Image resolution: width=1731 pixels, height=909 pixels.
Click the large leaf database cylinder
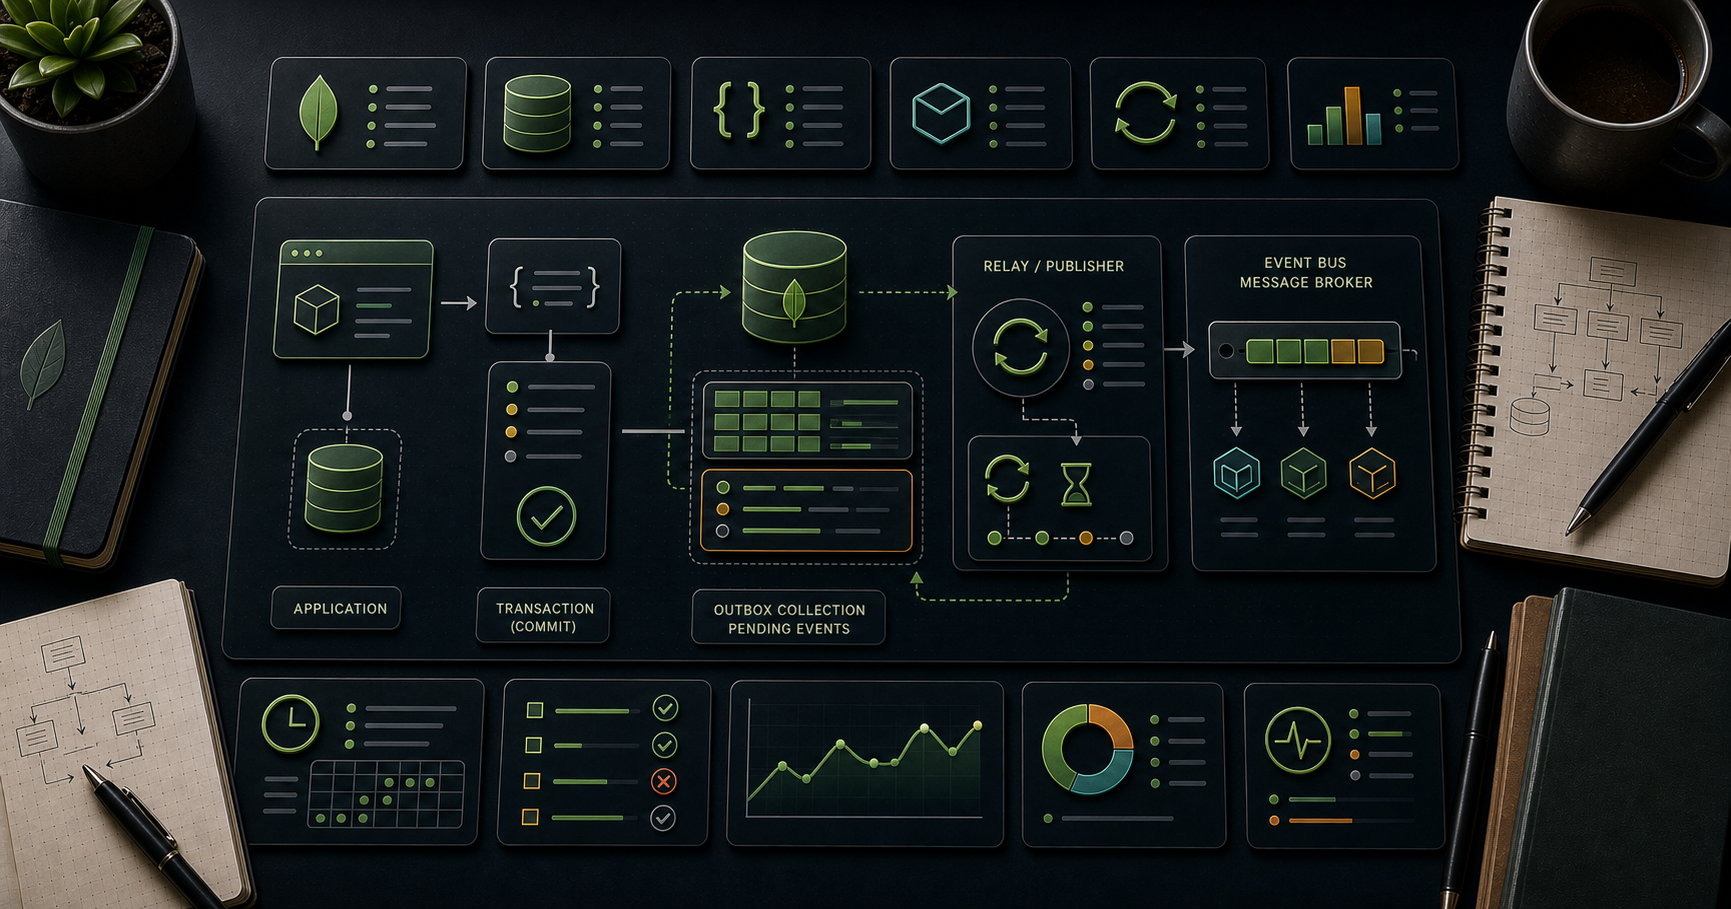click(x=795, y=287)
